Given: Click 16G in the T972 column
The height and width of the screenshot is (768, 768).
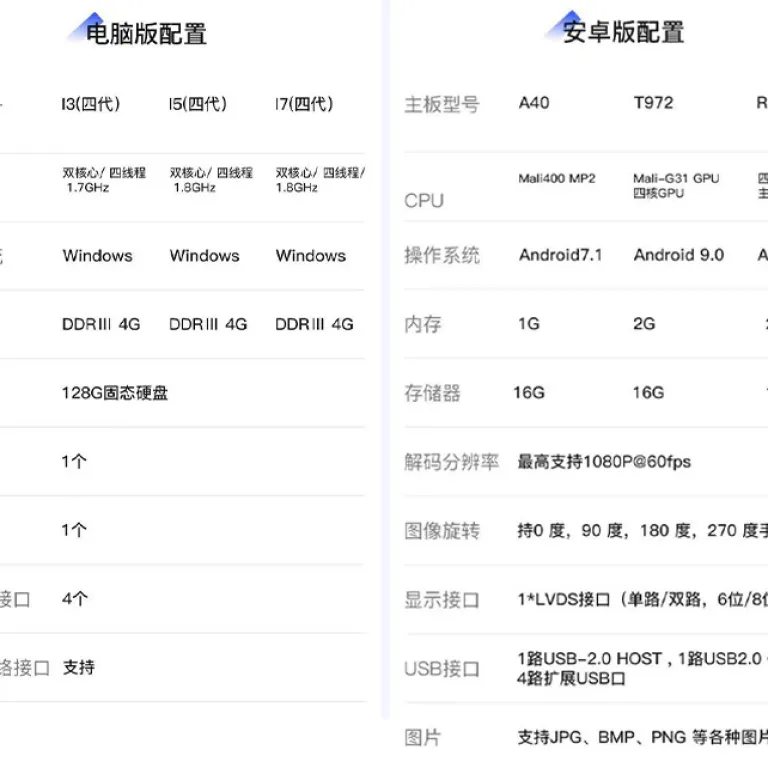Looking at the screenshot, I should (648, 392).
